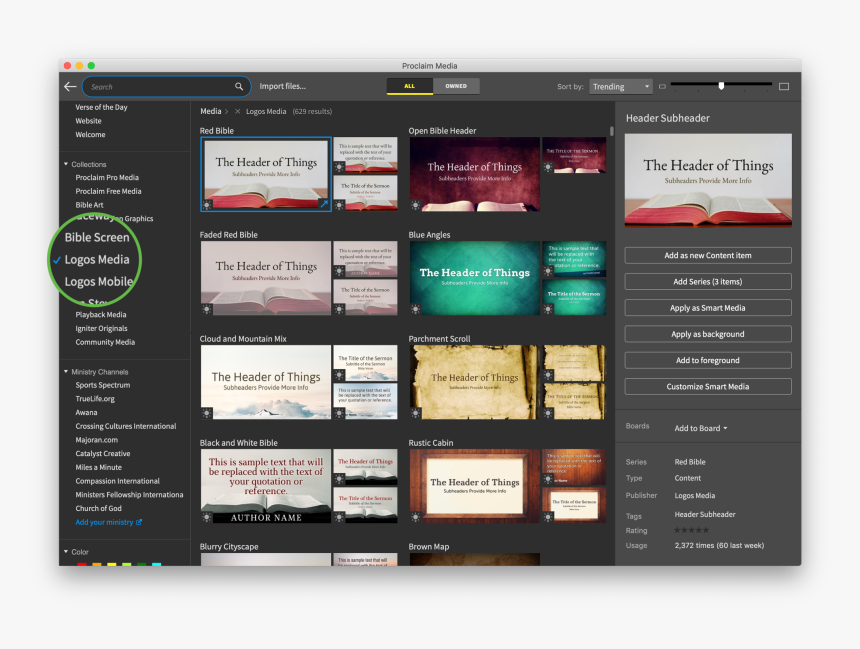Click Apply as Smart Media button
This screenshot has height=649, width=860.
point(708,308)
